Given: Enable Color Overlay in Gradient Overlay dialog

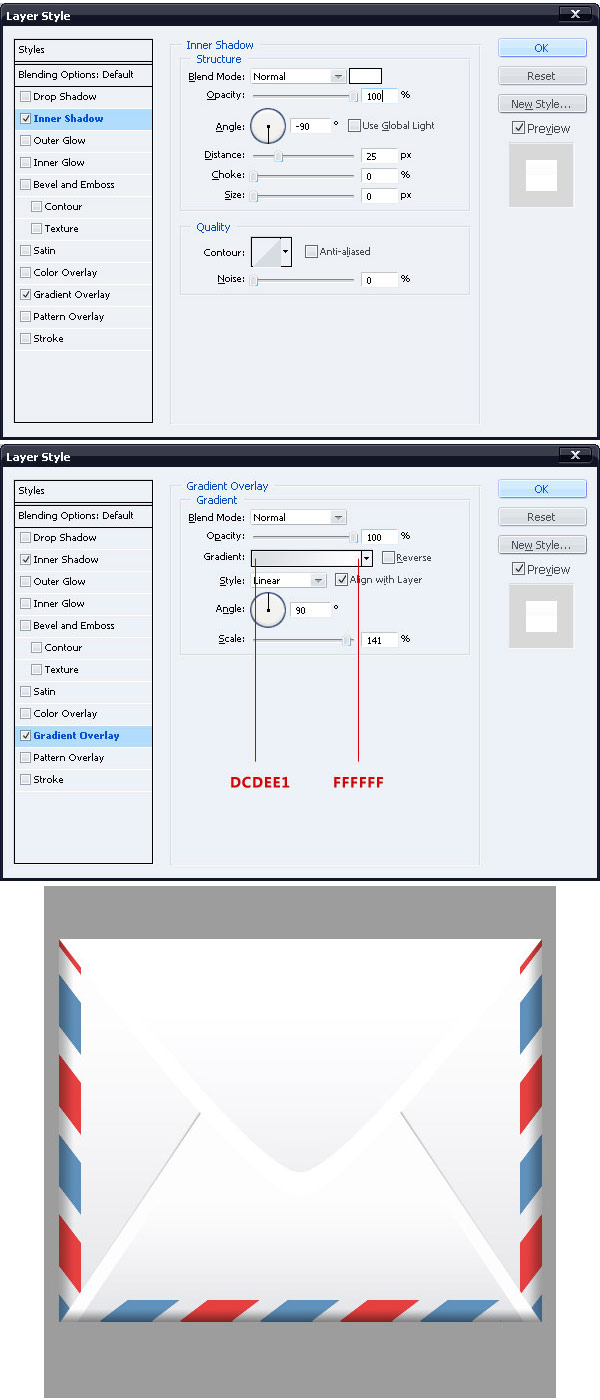Looking at the screenshot, I should 25,714.
